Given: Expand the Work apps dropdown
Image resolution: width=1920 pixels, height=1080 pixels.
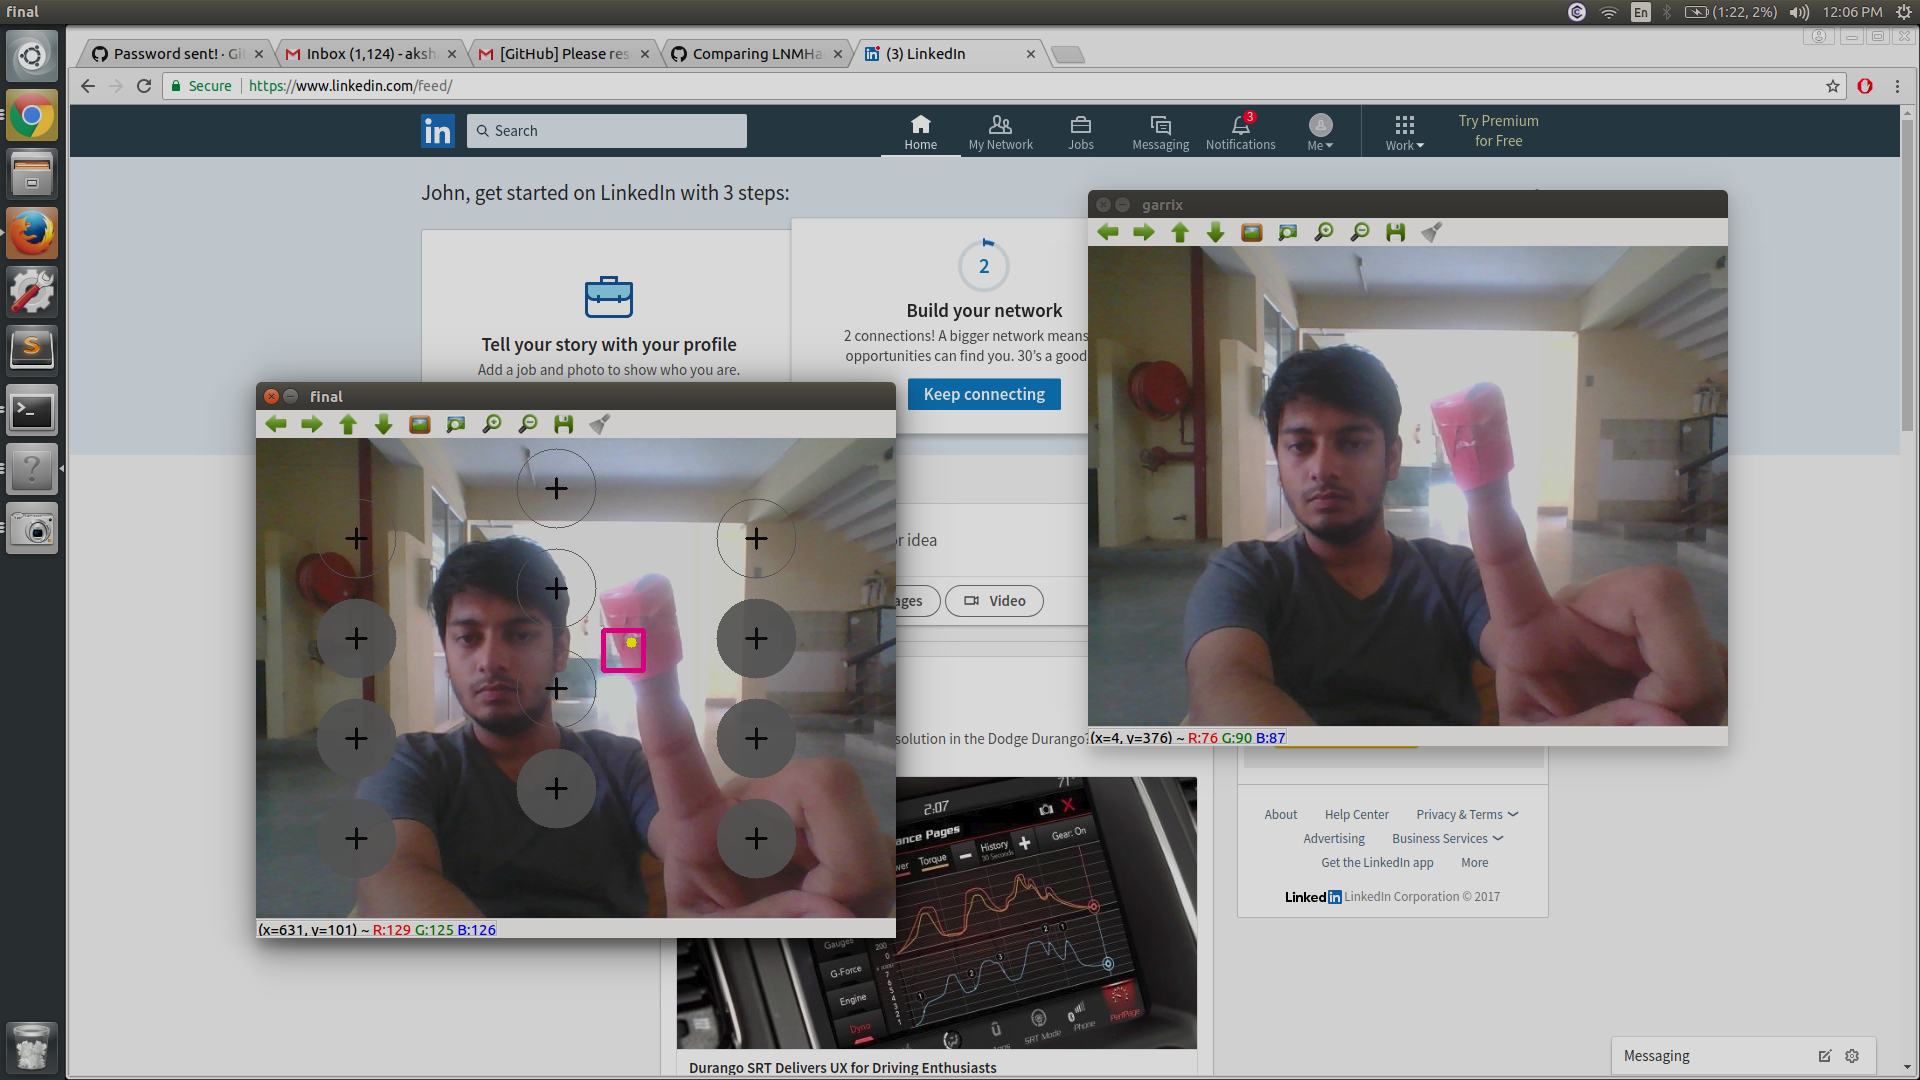Looking at the screenshot, I should point(1404,131).
